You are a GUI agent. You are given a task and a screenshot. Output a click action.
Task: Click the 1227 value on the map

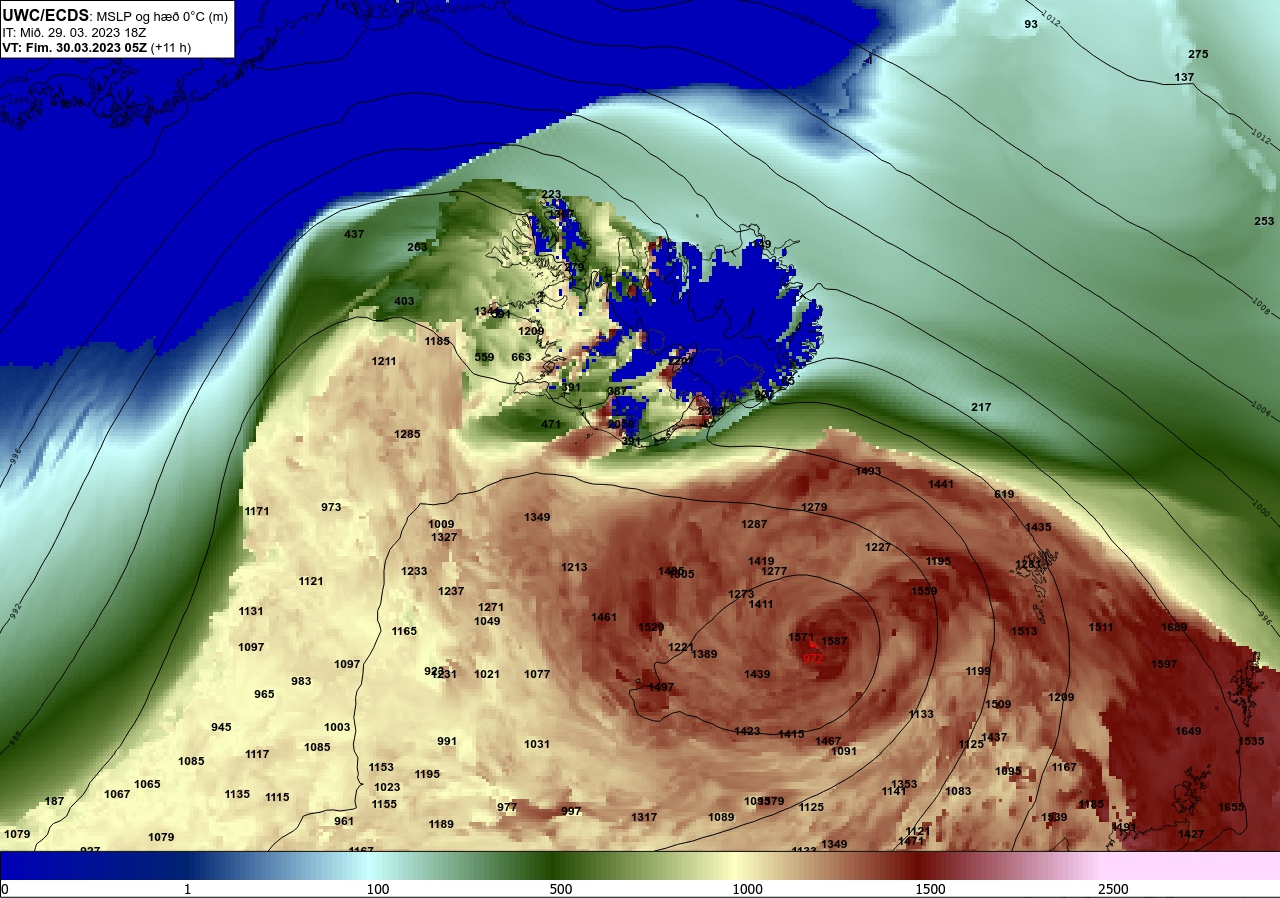[878, 547]
